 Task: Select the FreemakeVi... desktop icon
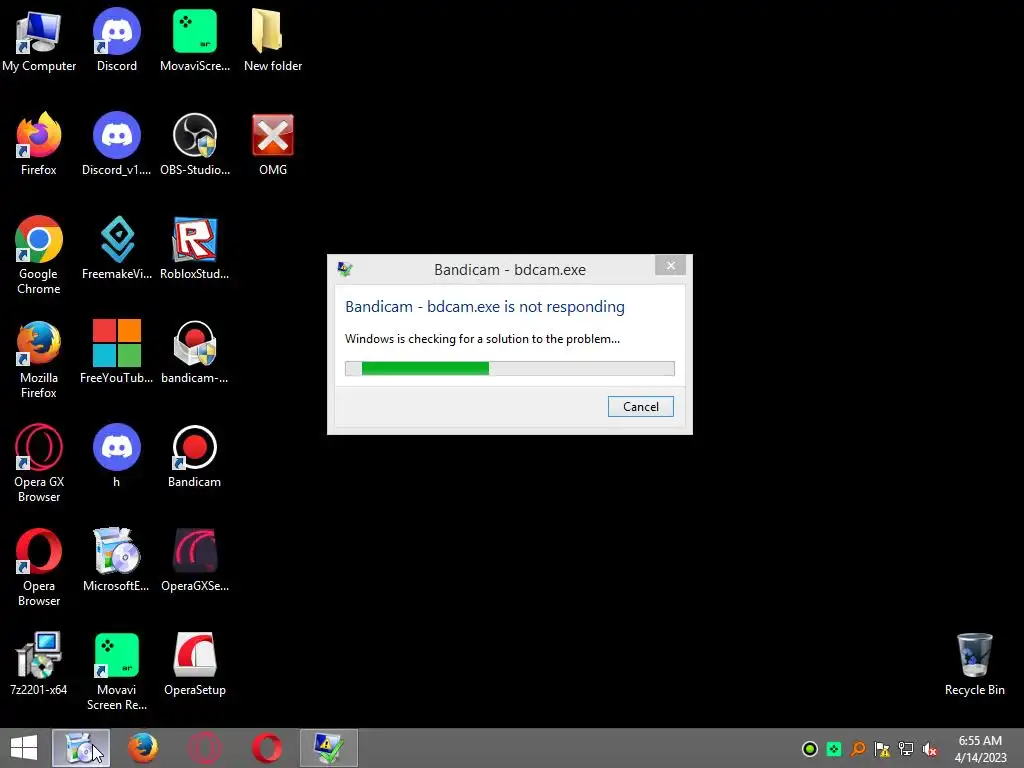(116, 248)
